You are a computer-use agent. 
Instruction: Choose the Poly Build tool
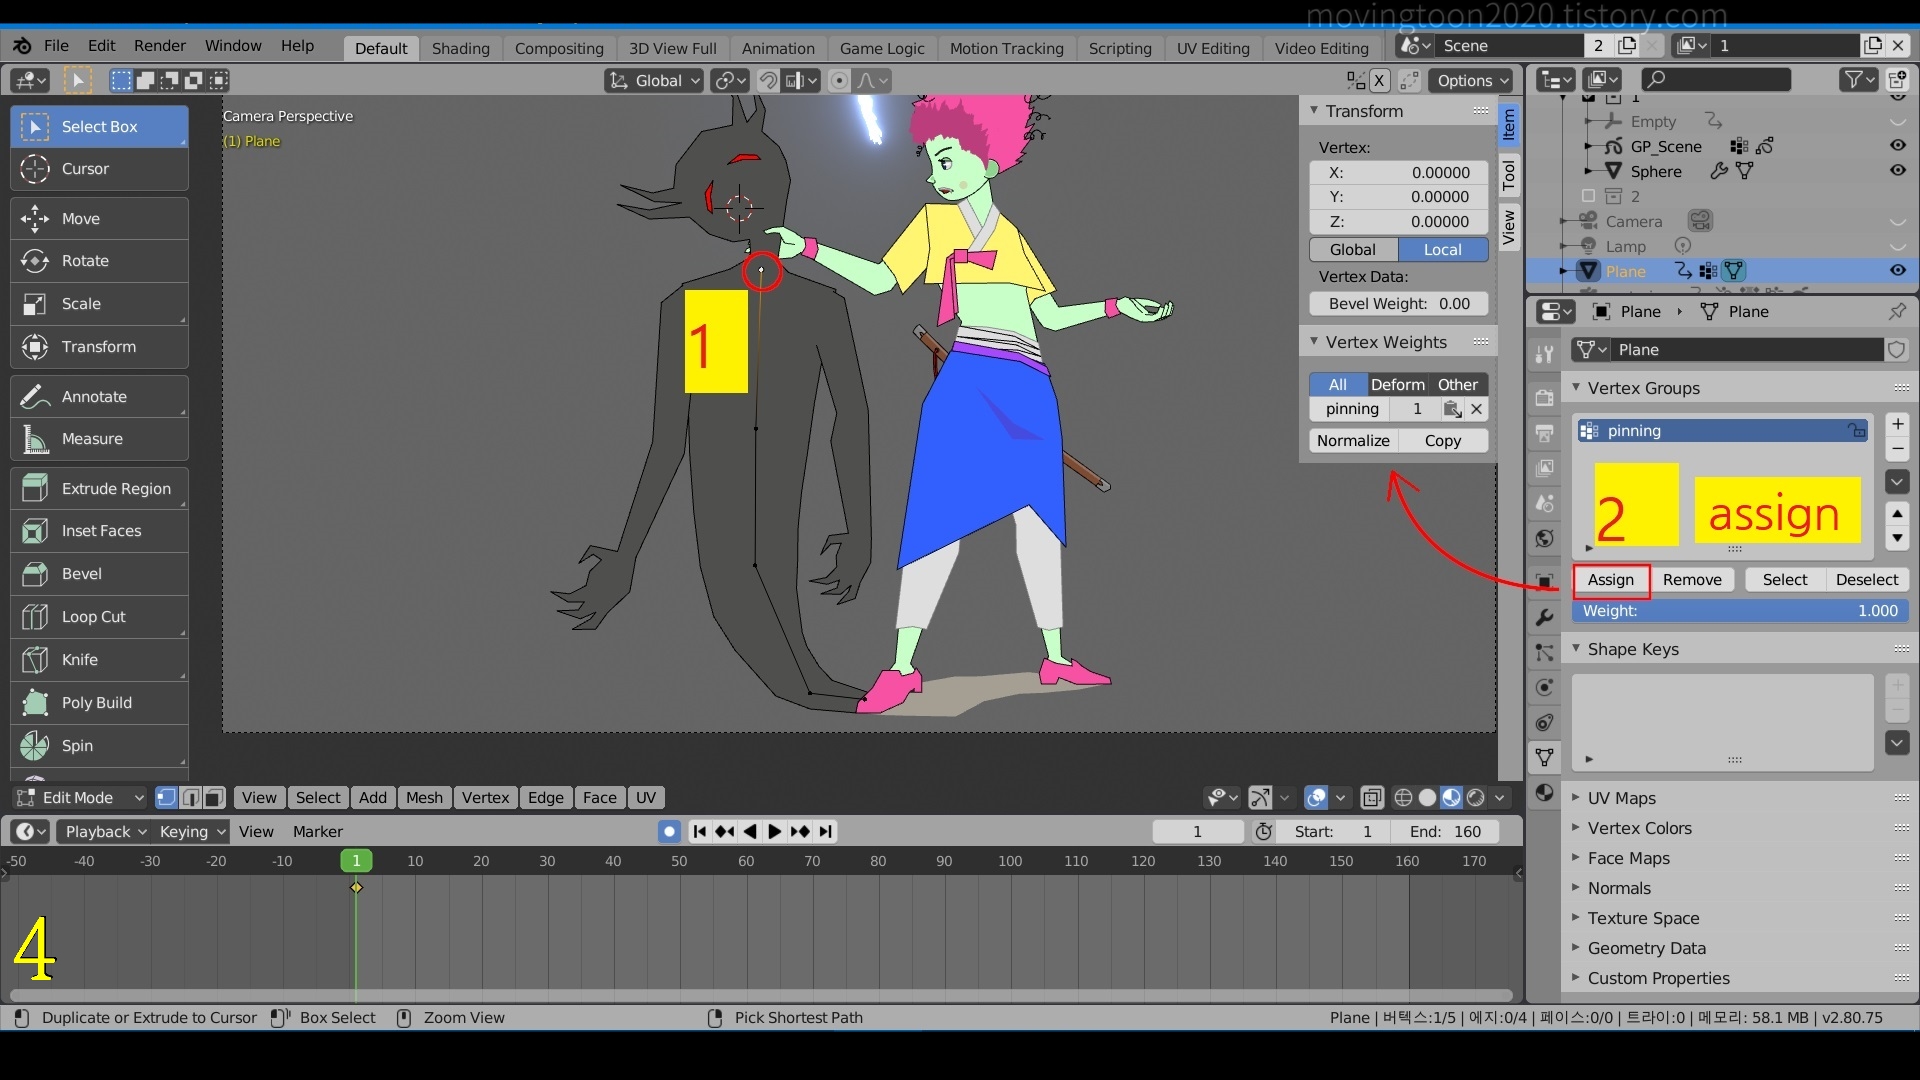tap(99, 703)
